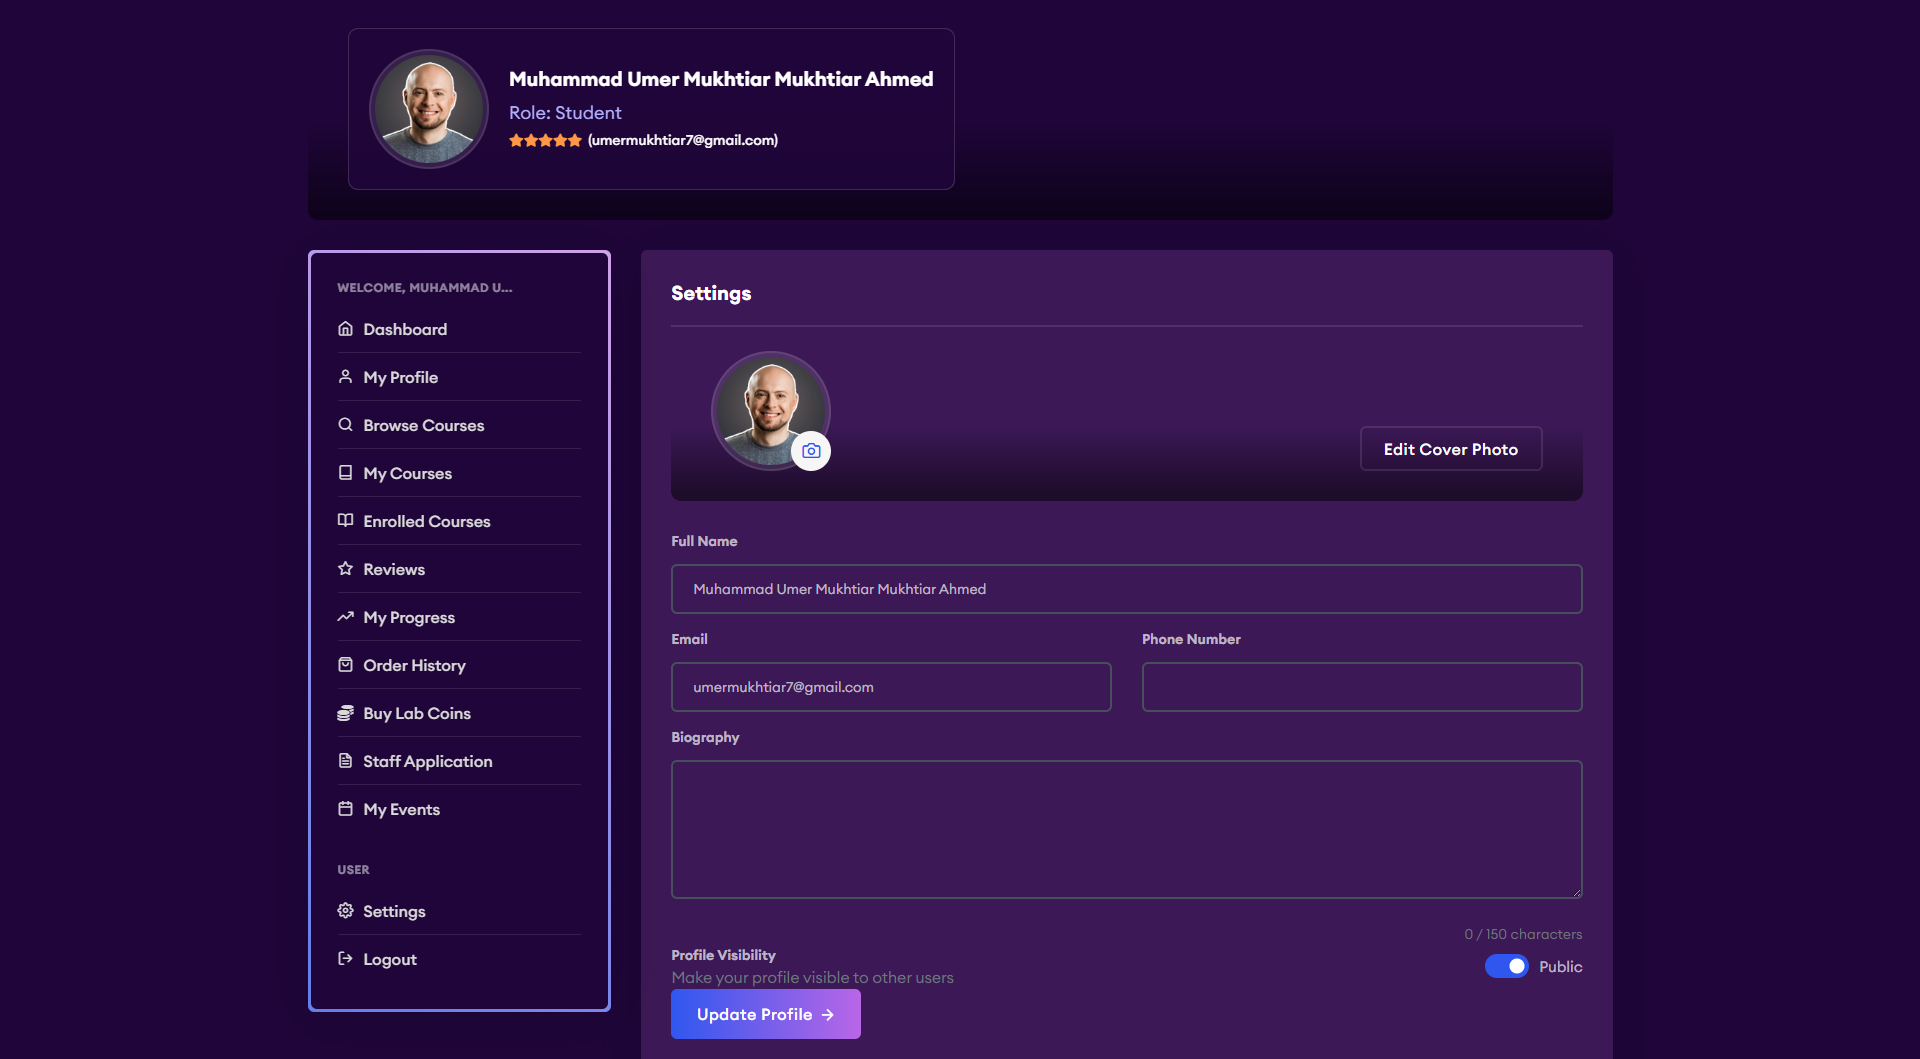The image size is (1920, 1059).
Task: Click the Email input field
Action: coord(891,687)
